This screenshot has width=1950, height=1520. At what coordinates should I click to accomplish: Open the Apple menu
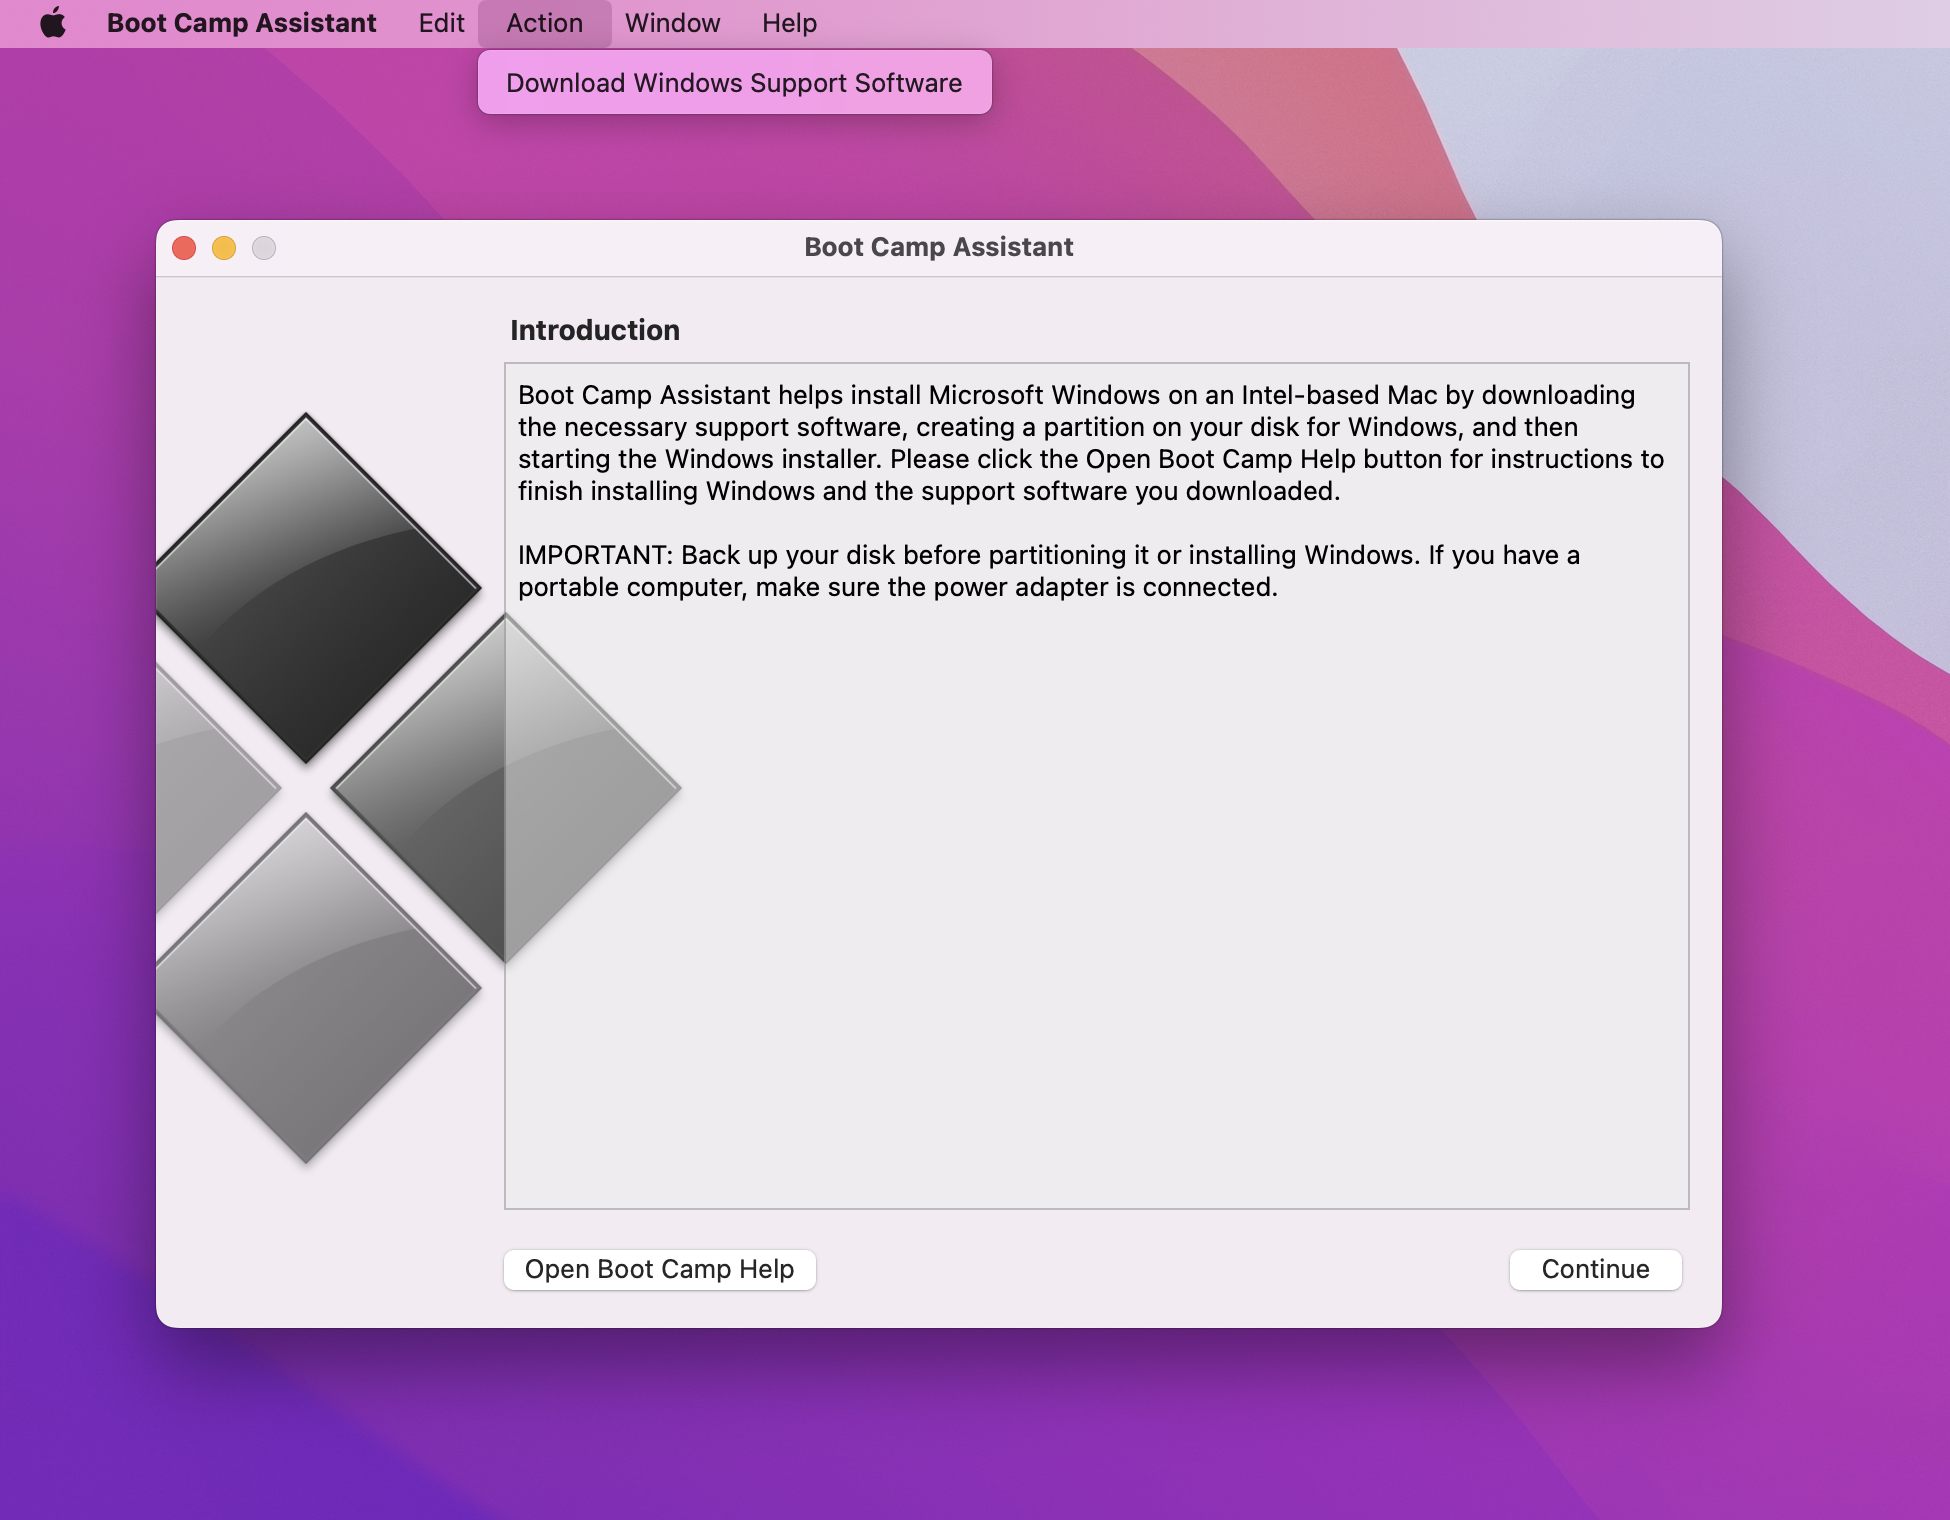[x=55, y=22]
